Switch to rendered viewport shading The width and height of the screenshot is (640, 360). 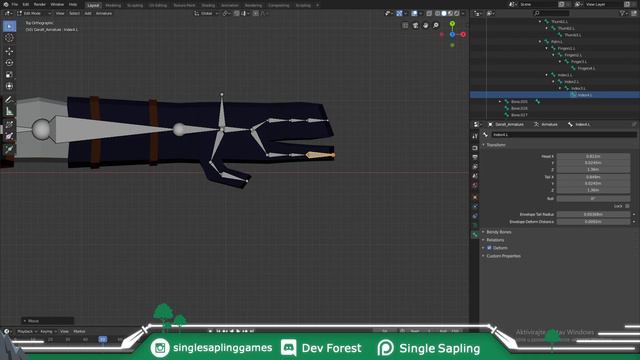coord(457,13)
